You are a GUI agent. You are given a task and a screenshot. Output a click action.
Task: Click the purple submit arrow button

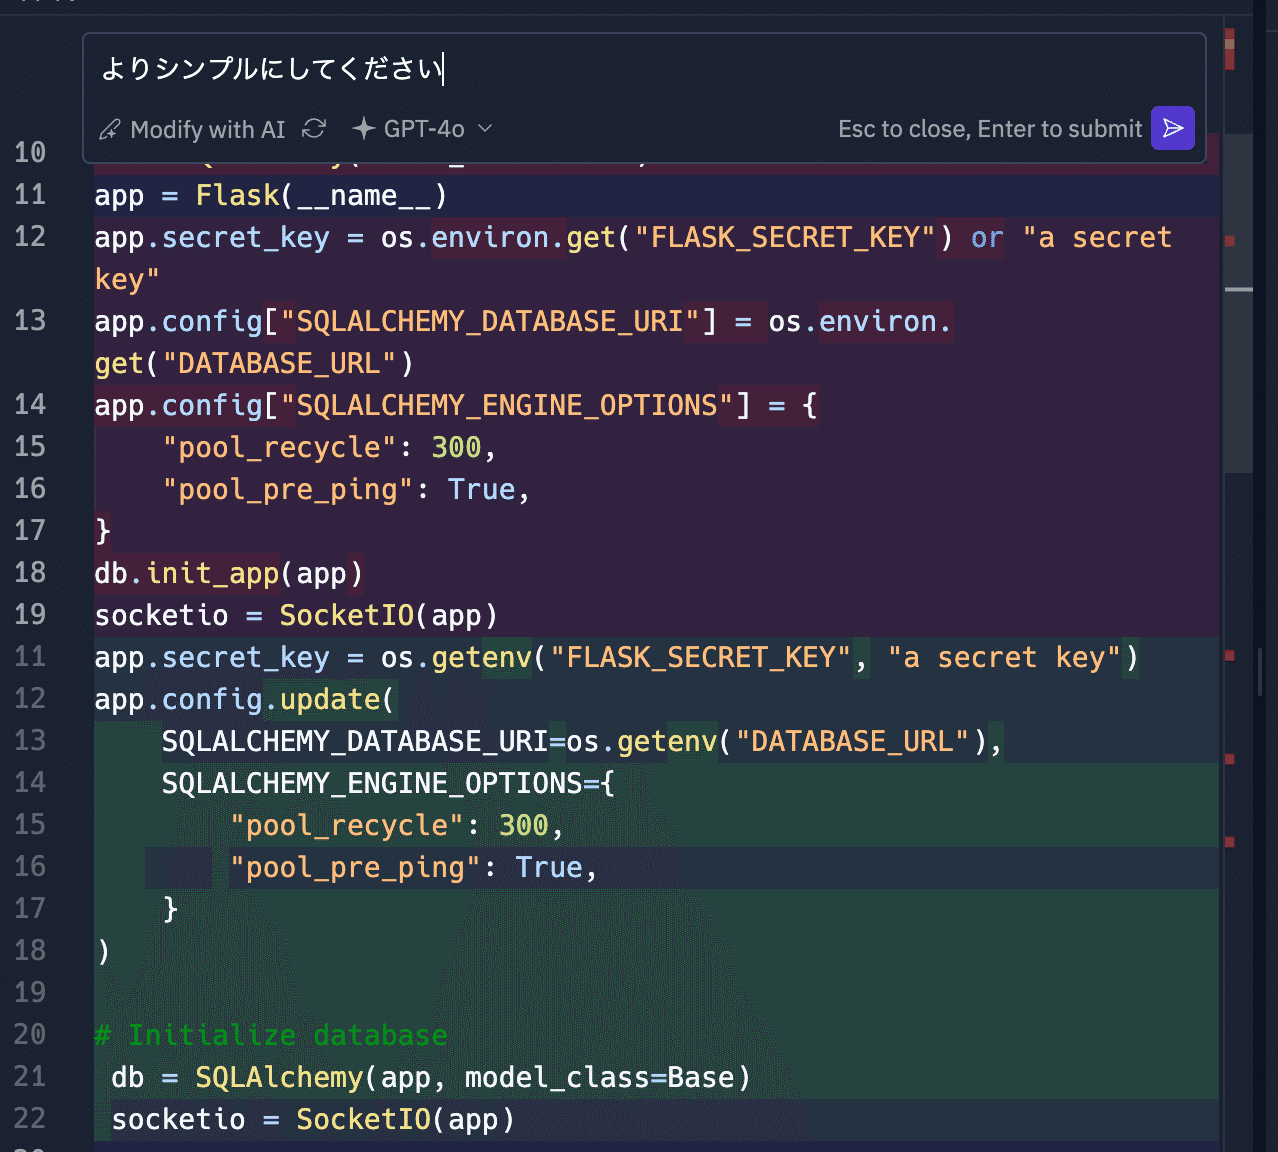click(x=1172, y=128)
